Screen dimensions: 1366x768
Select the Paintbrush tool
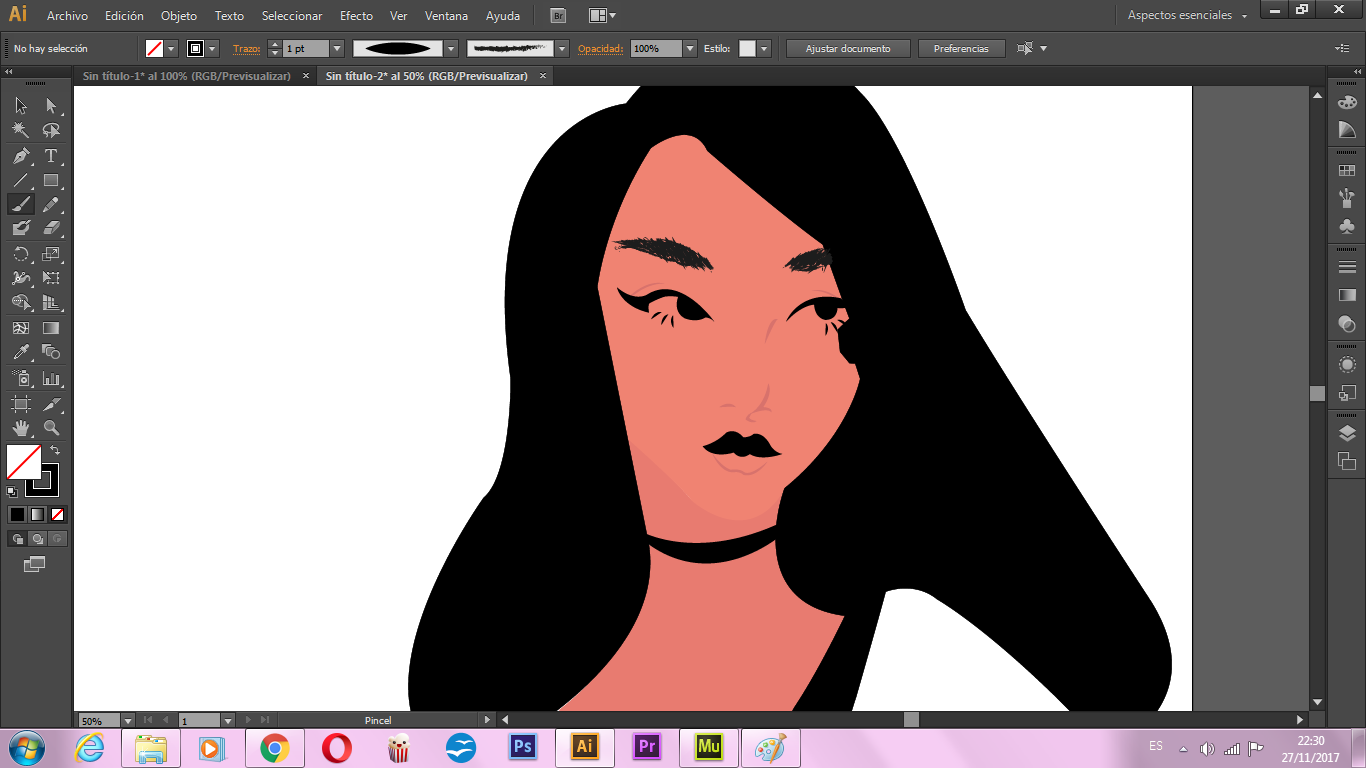(x=21, y=204)
